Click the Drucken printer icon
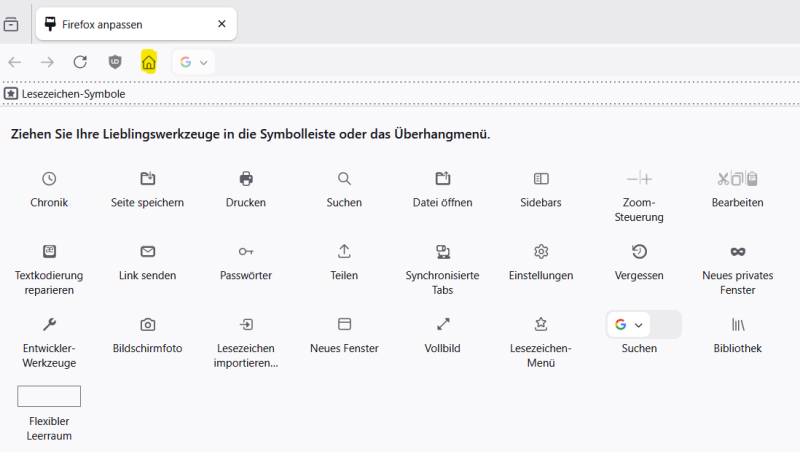 point(246,179)
